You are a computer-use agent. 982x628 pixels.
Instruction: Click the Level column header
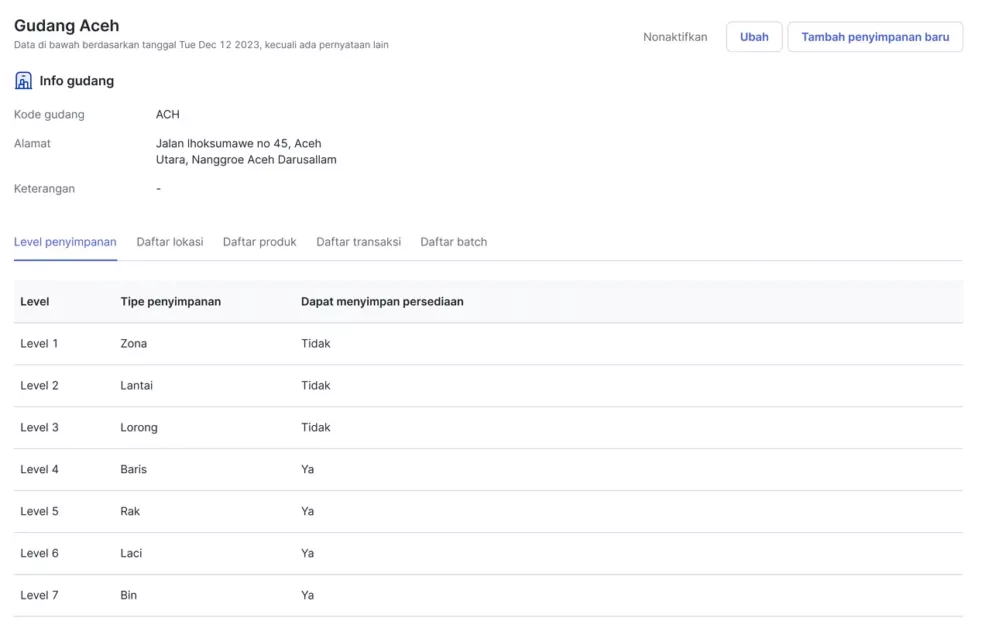(x=34, y=302)
